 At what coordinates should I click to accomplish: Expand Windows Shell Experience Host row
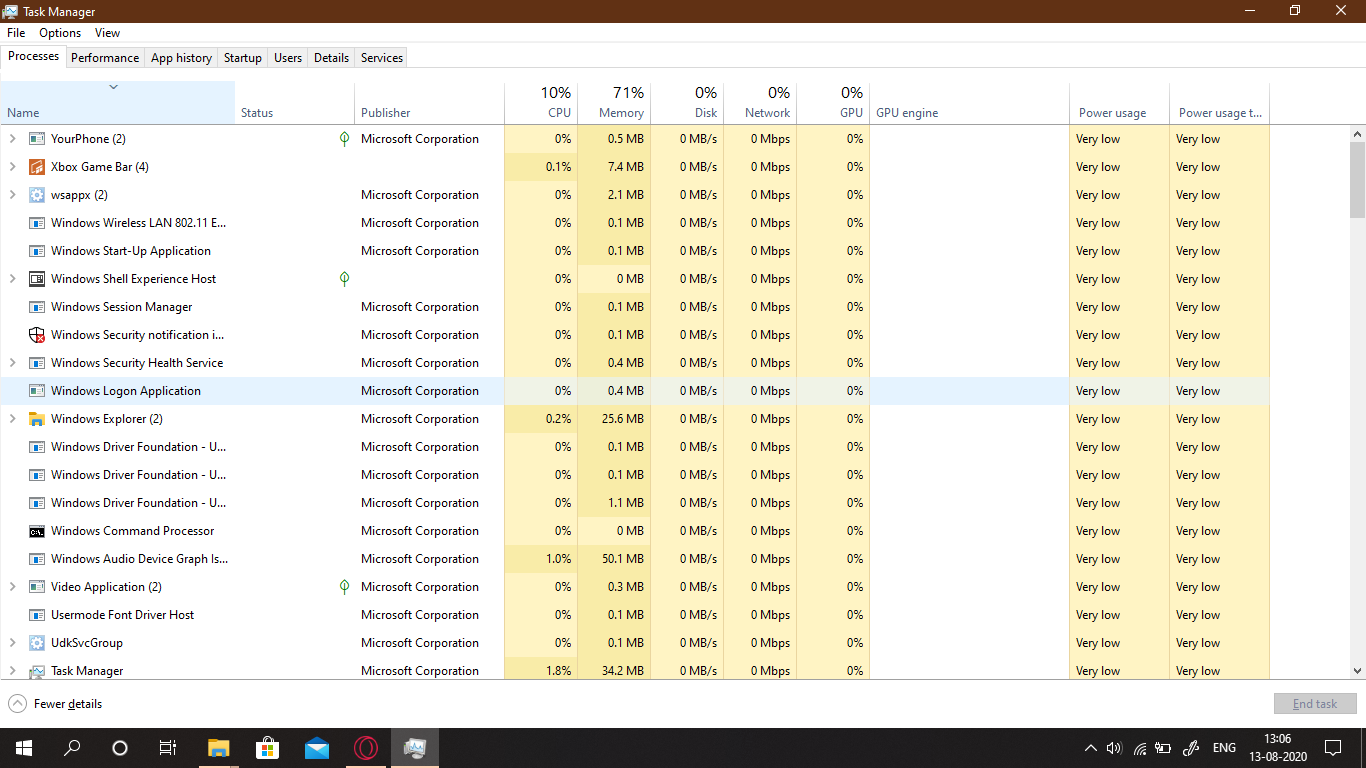[12, 279]
